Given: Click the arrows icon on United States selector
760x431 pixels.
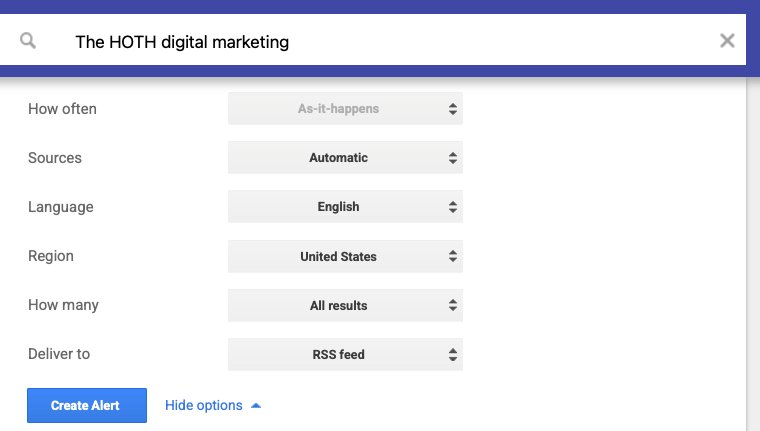Looking at the screenshot, I should tap(452, 257).
